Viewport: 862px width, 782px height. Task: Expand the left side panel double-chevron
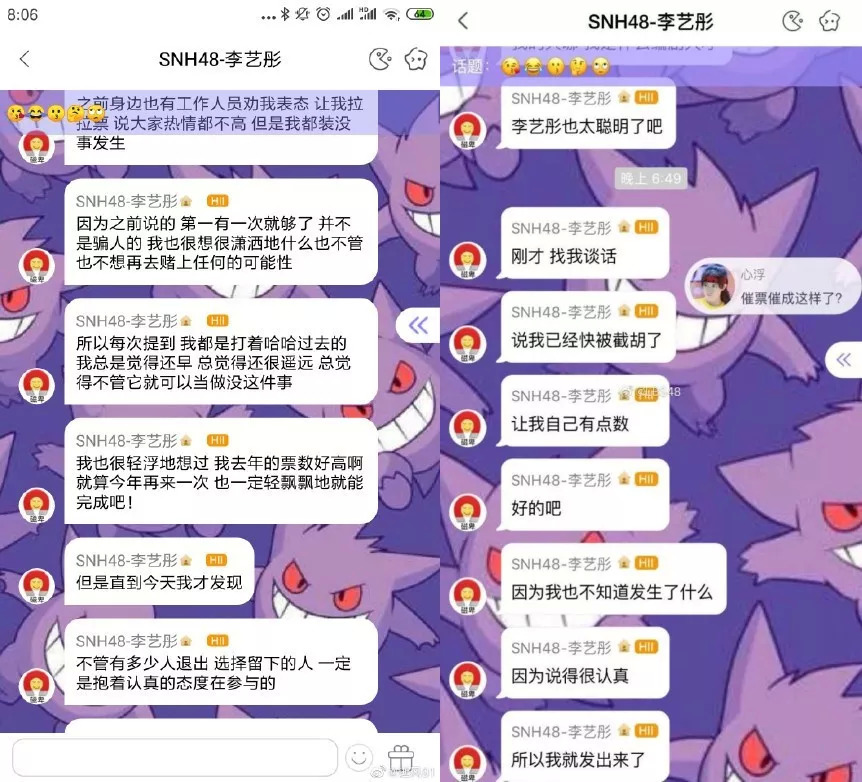(418, 326)
